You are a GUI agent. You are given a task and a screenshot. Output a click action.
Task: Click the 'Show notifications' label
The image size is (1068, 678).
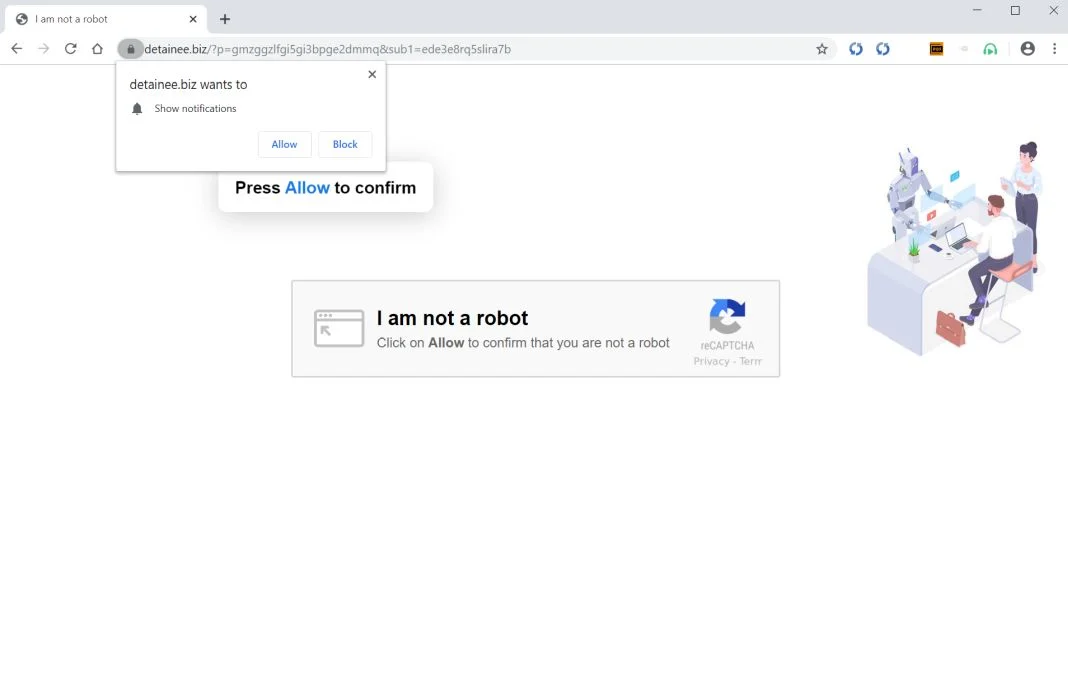click(195, 108)
